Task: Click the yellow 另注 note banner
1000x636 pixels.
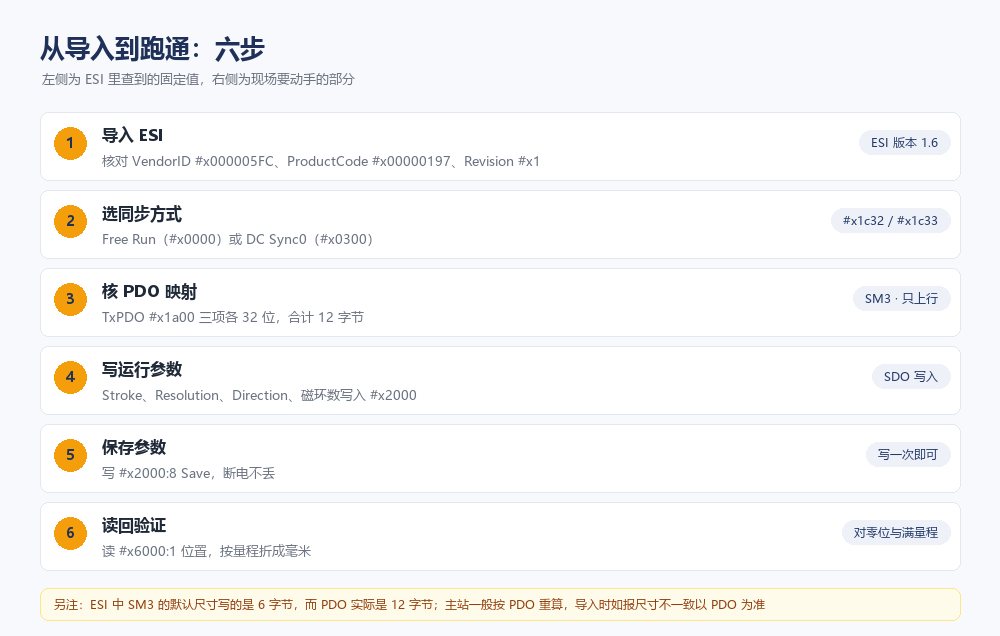Action: pos(500,605)
